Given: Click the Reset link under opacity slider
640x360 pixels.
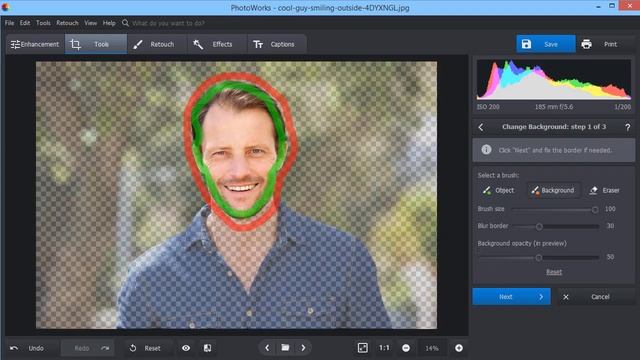Looking at the screenshot, I should (x=554, y=272).
